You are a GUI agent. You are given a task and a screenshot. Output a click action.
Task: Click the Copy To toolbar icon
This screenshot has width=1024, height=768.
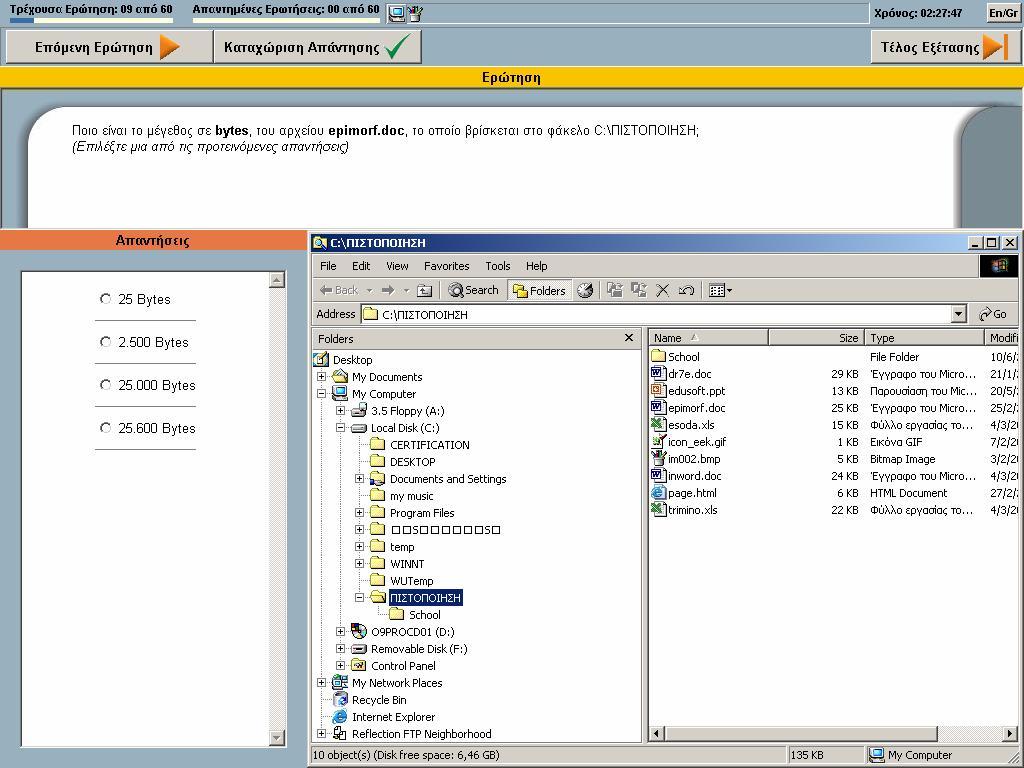point(639,290)
